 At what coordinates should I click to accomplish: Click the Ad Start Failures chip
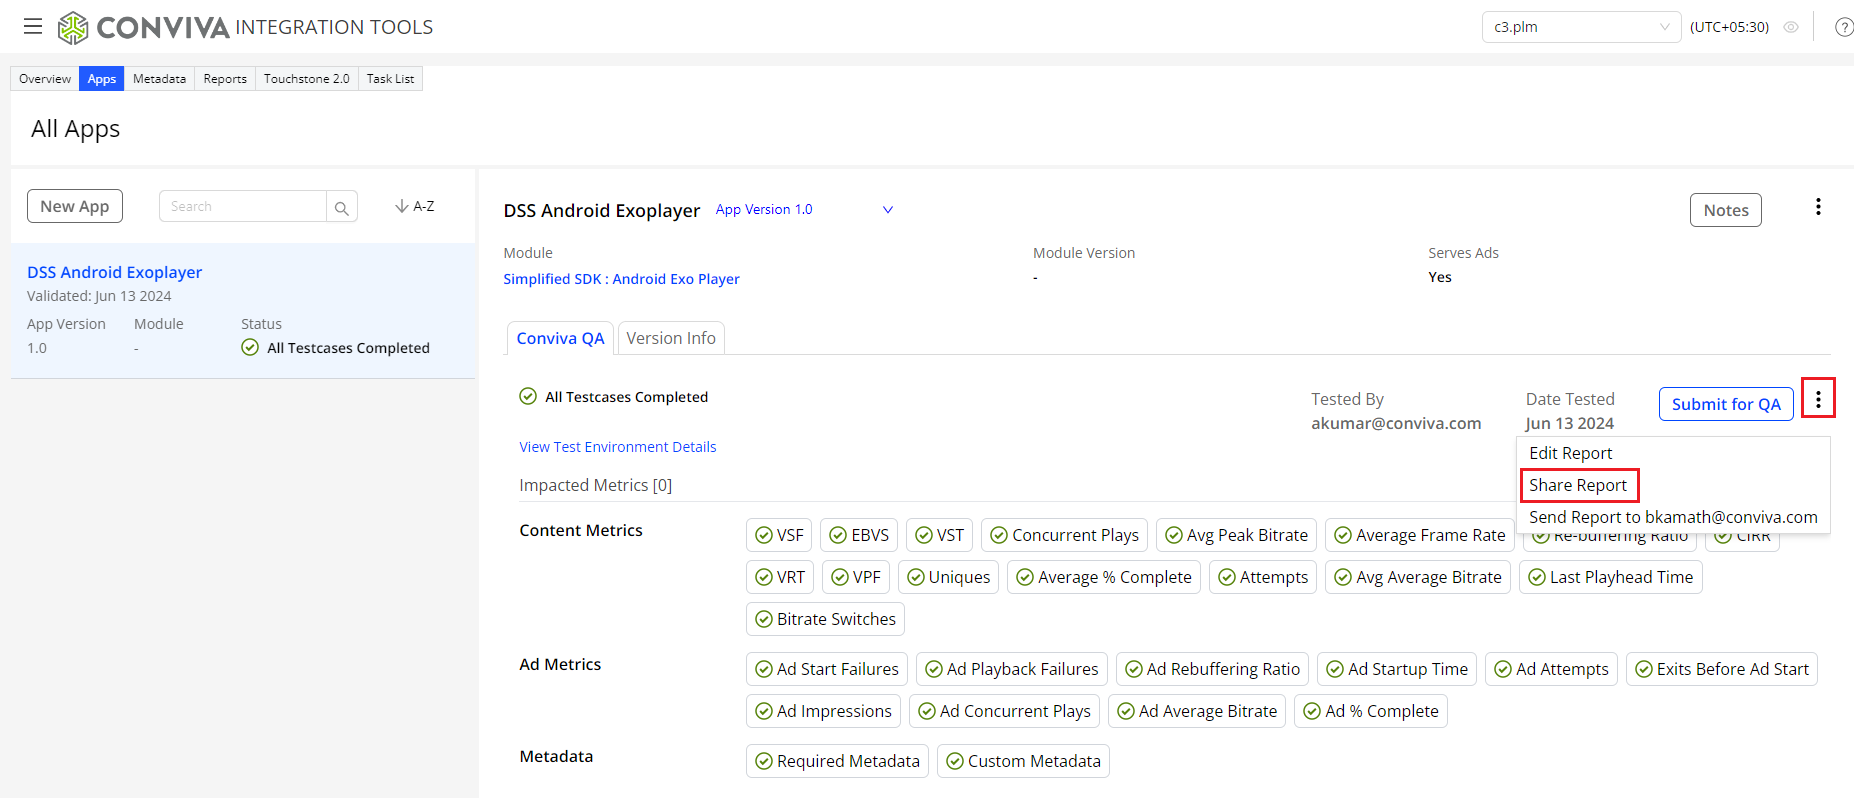click(827, 669)
